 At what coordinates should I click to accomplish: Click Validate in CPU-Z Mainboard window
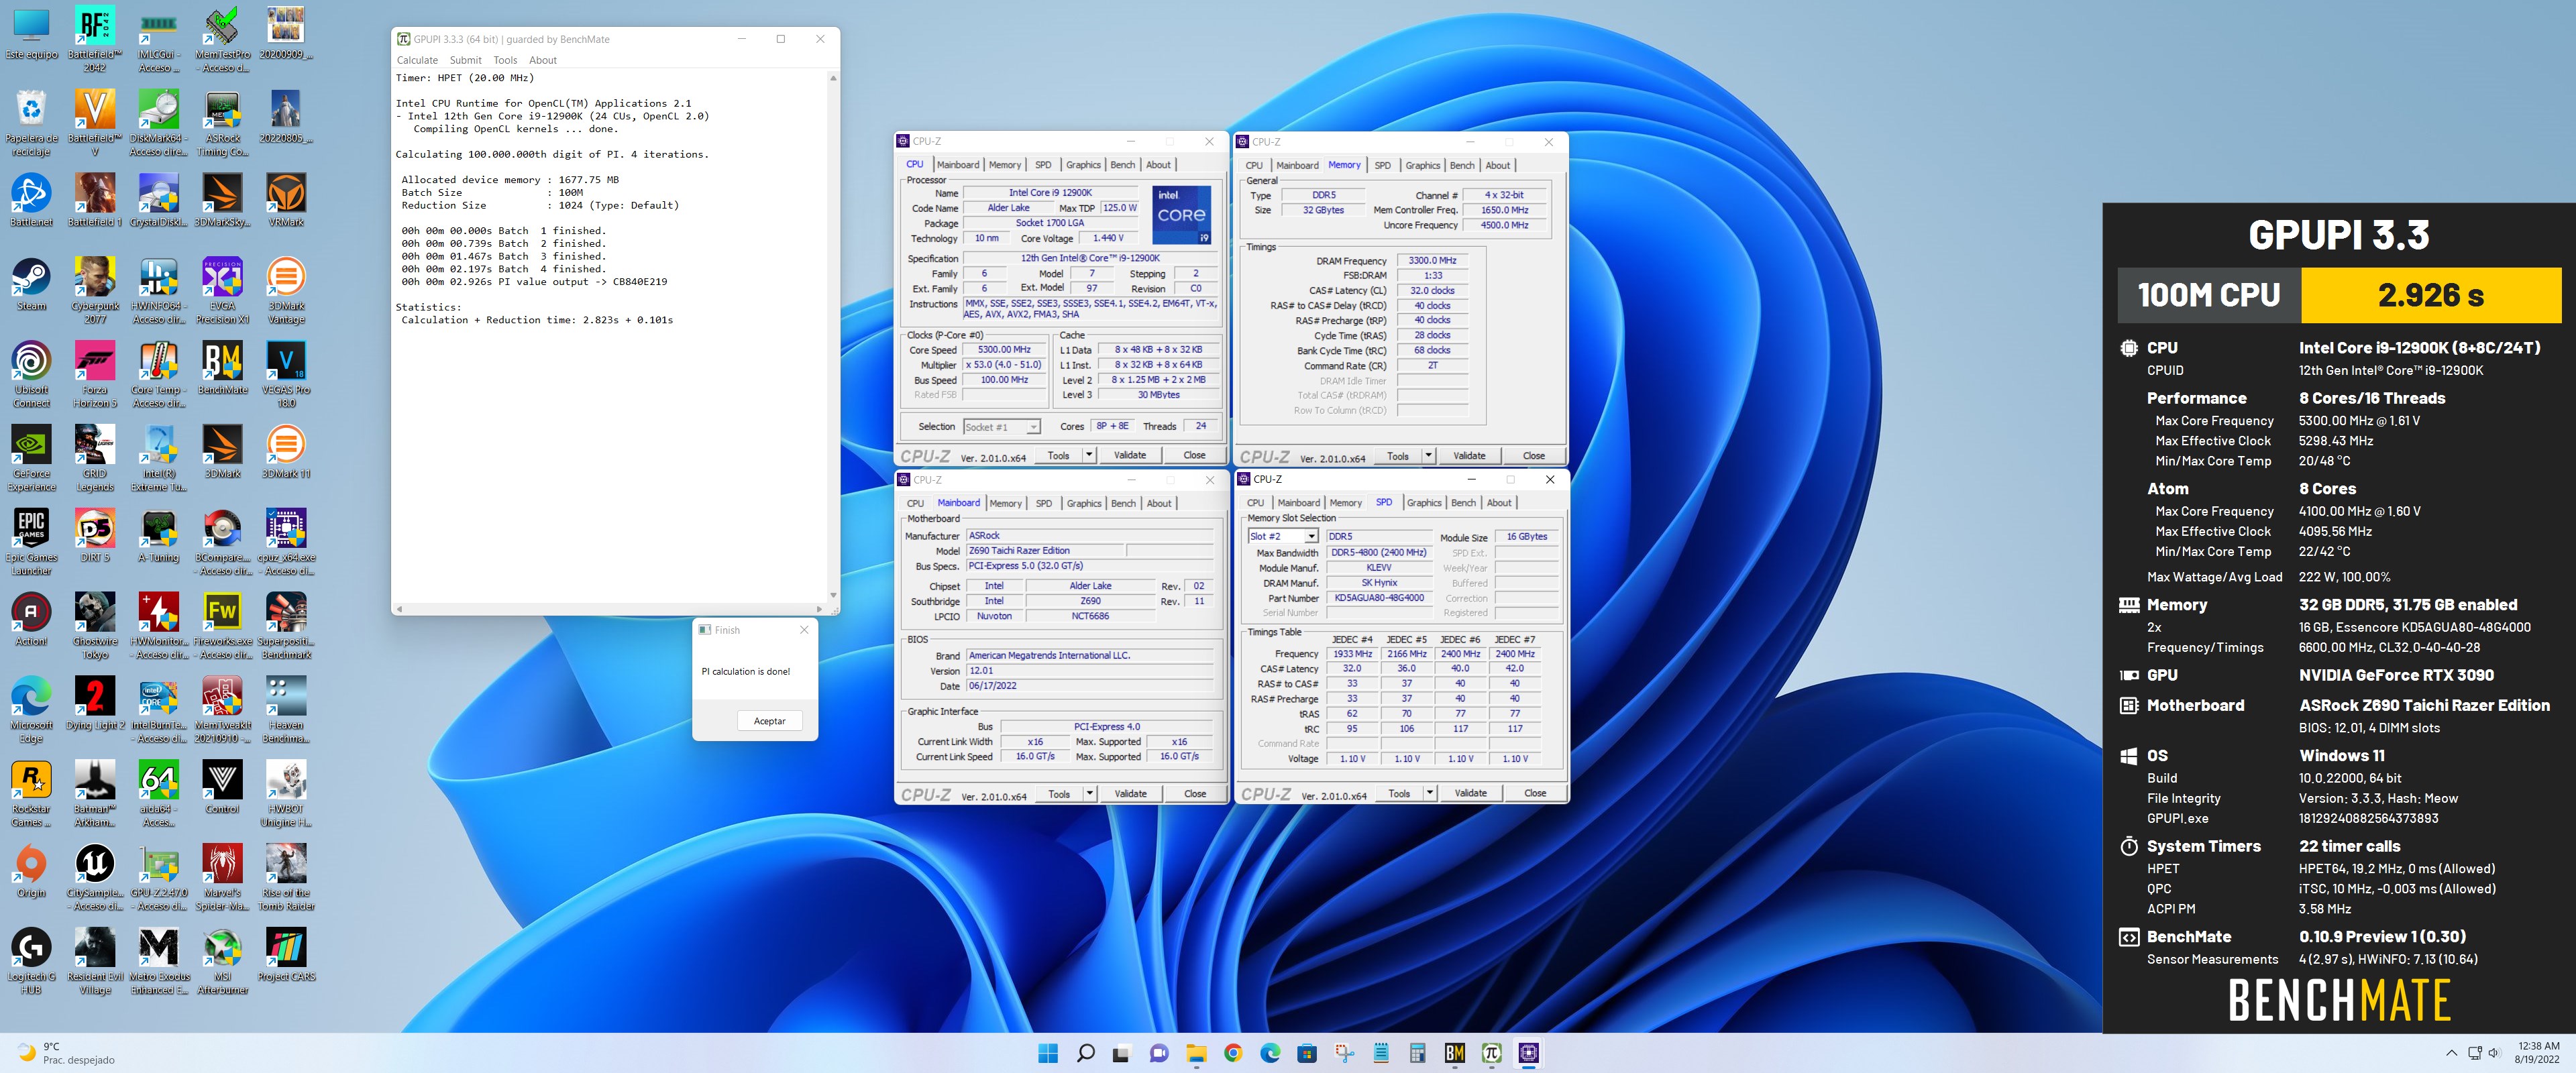[1131, 794]
